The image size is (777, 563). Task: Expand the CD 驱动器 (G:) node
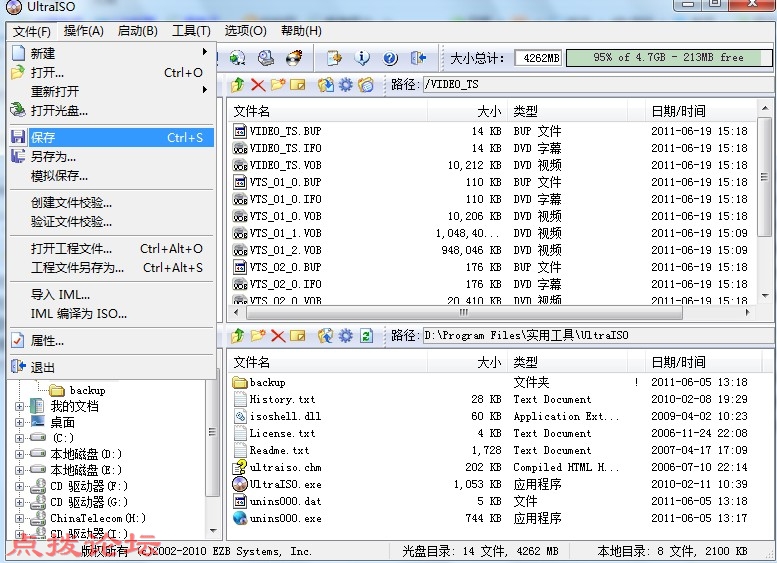click(19, 502)
